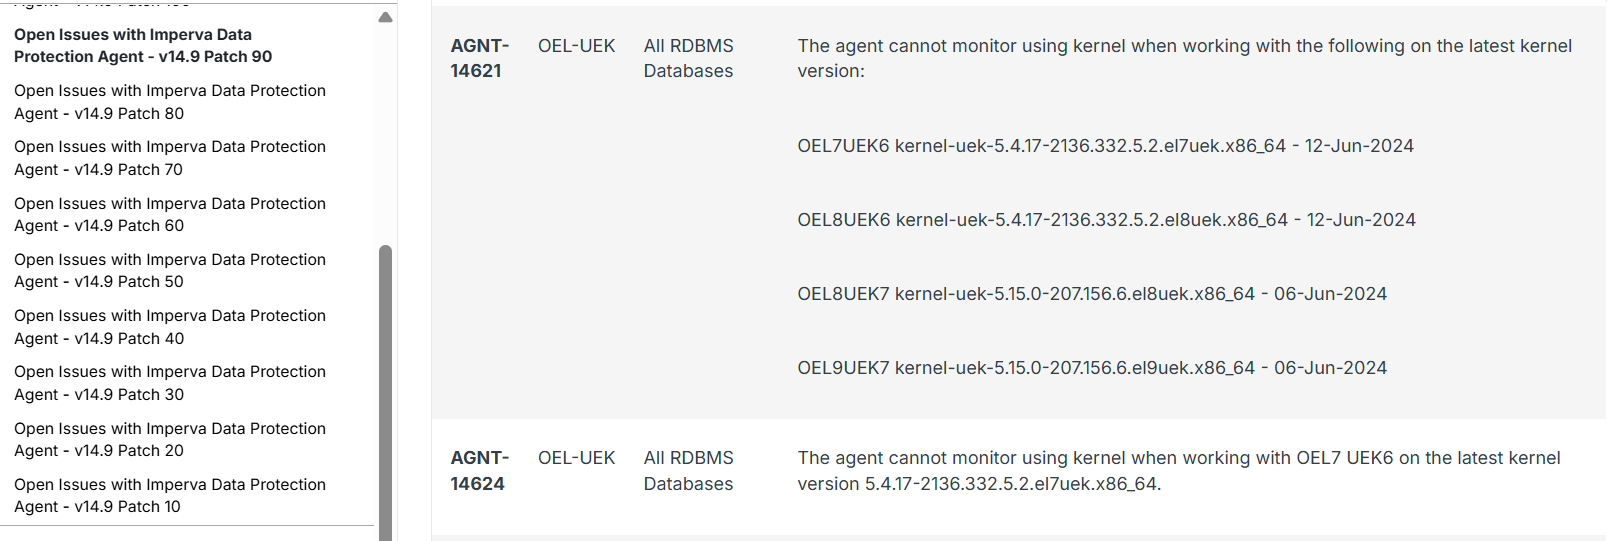Click the OEL8UEK6 kernel-uek-5.4.17 line
The width and height of the screenshot is (1612, 541).
click(1106, 220)
